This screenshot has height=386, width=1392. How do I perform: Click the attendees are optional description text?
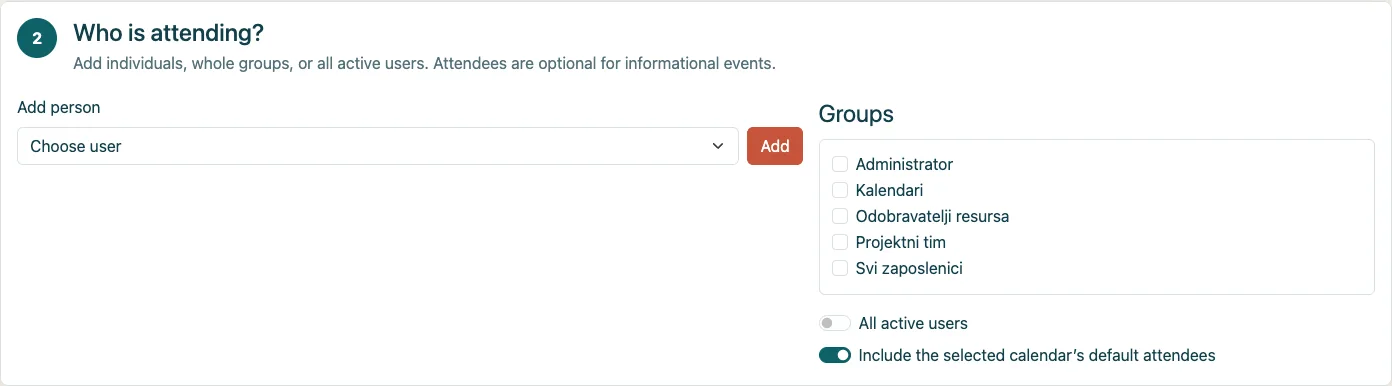[x=425, y=64]
